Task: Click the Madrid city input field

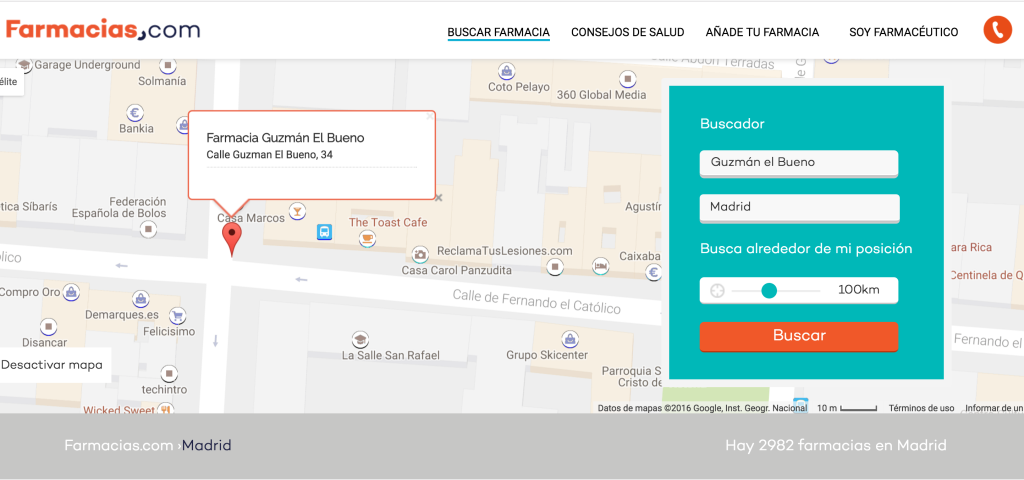Action: point(799,208)
